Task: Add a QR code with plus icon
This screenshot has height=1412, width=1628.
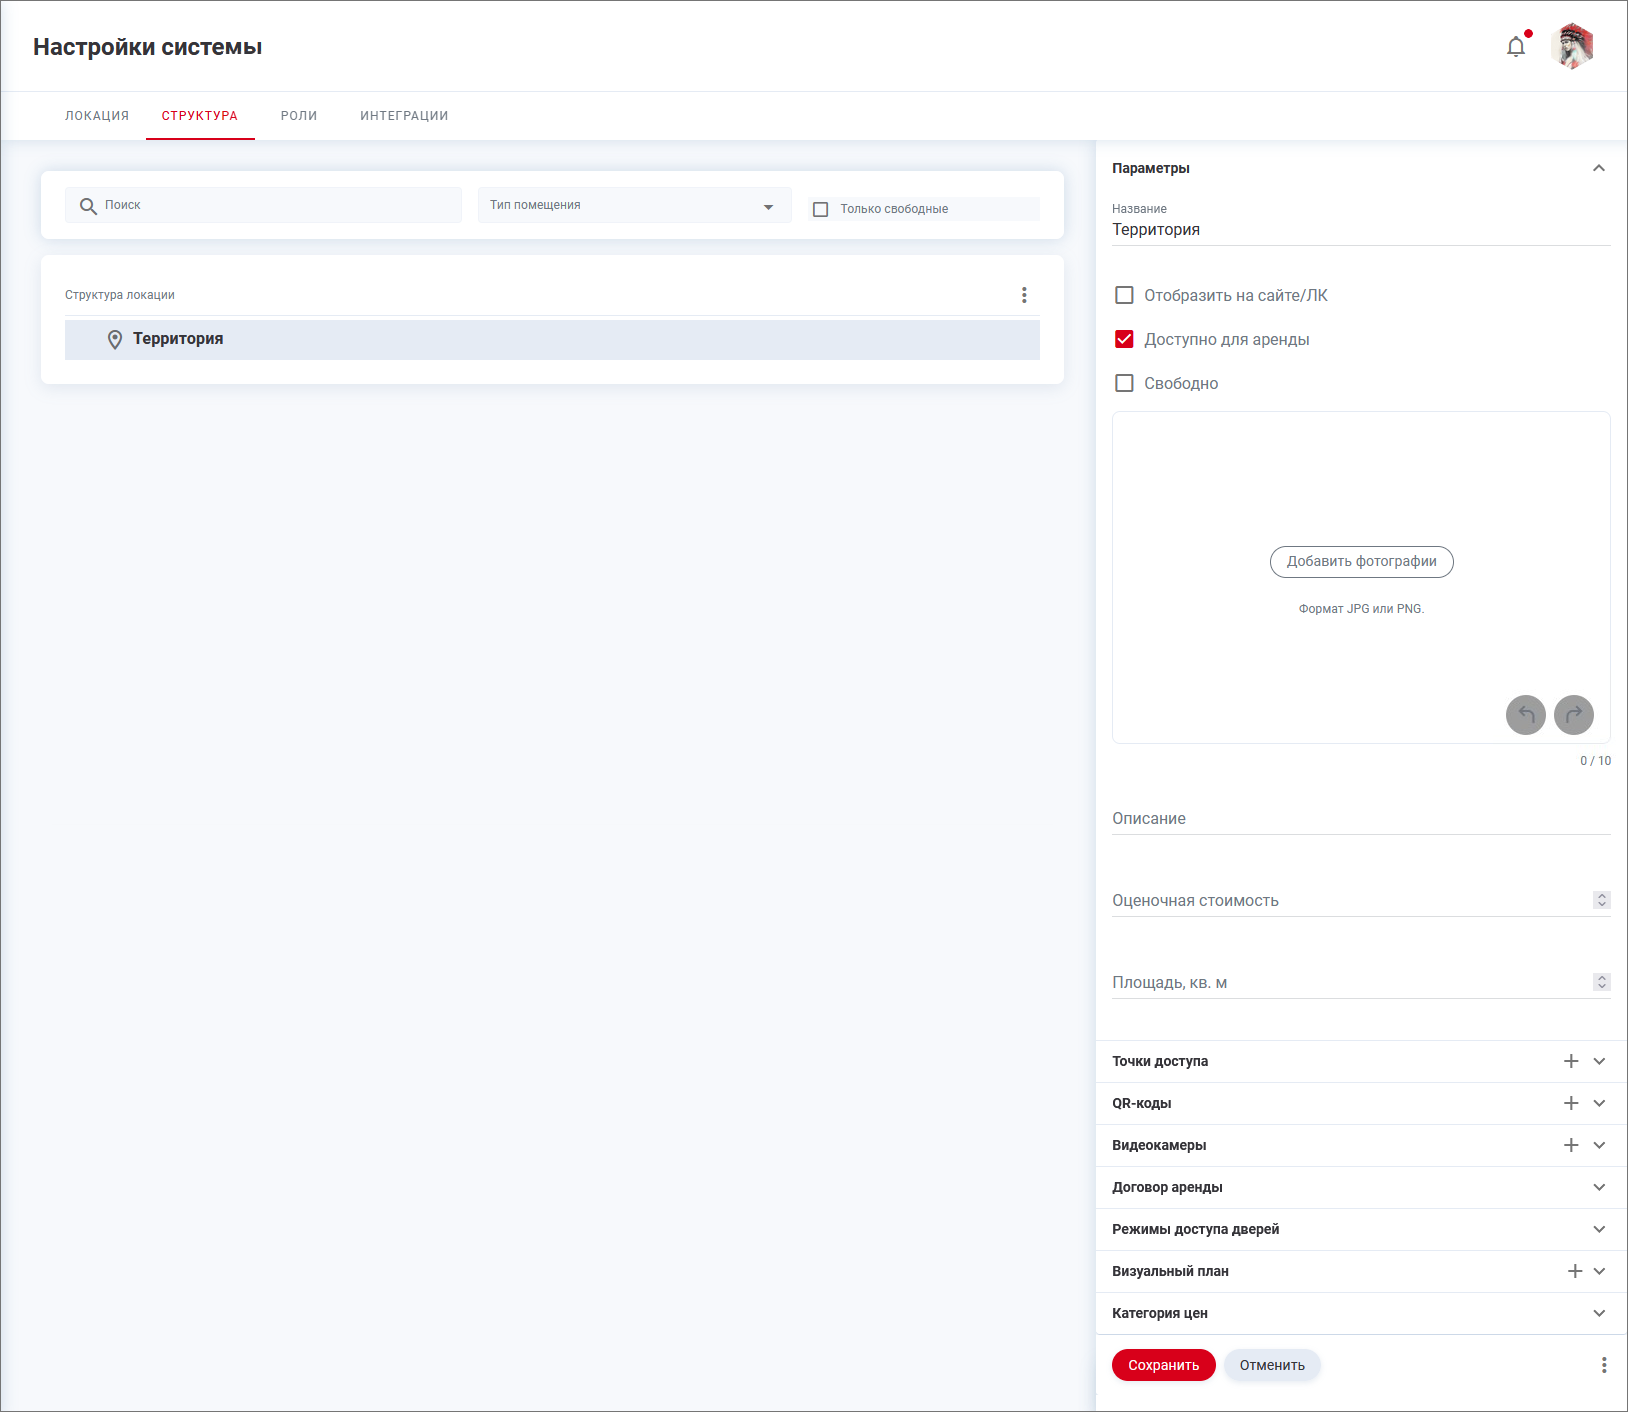Action: coord(1571,1103)
